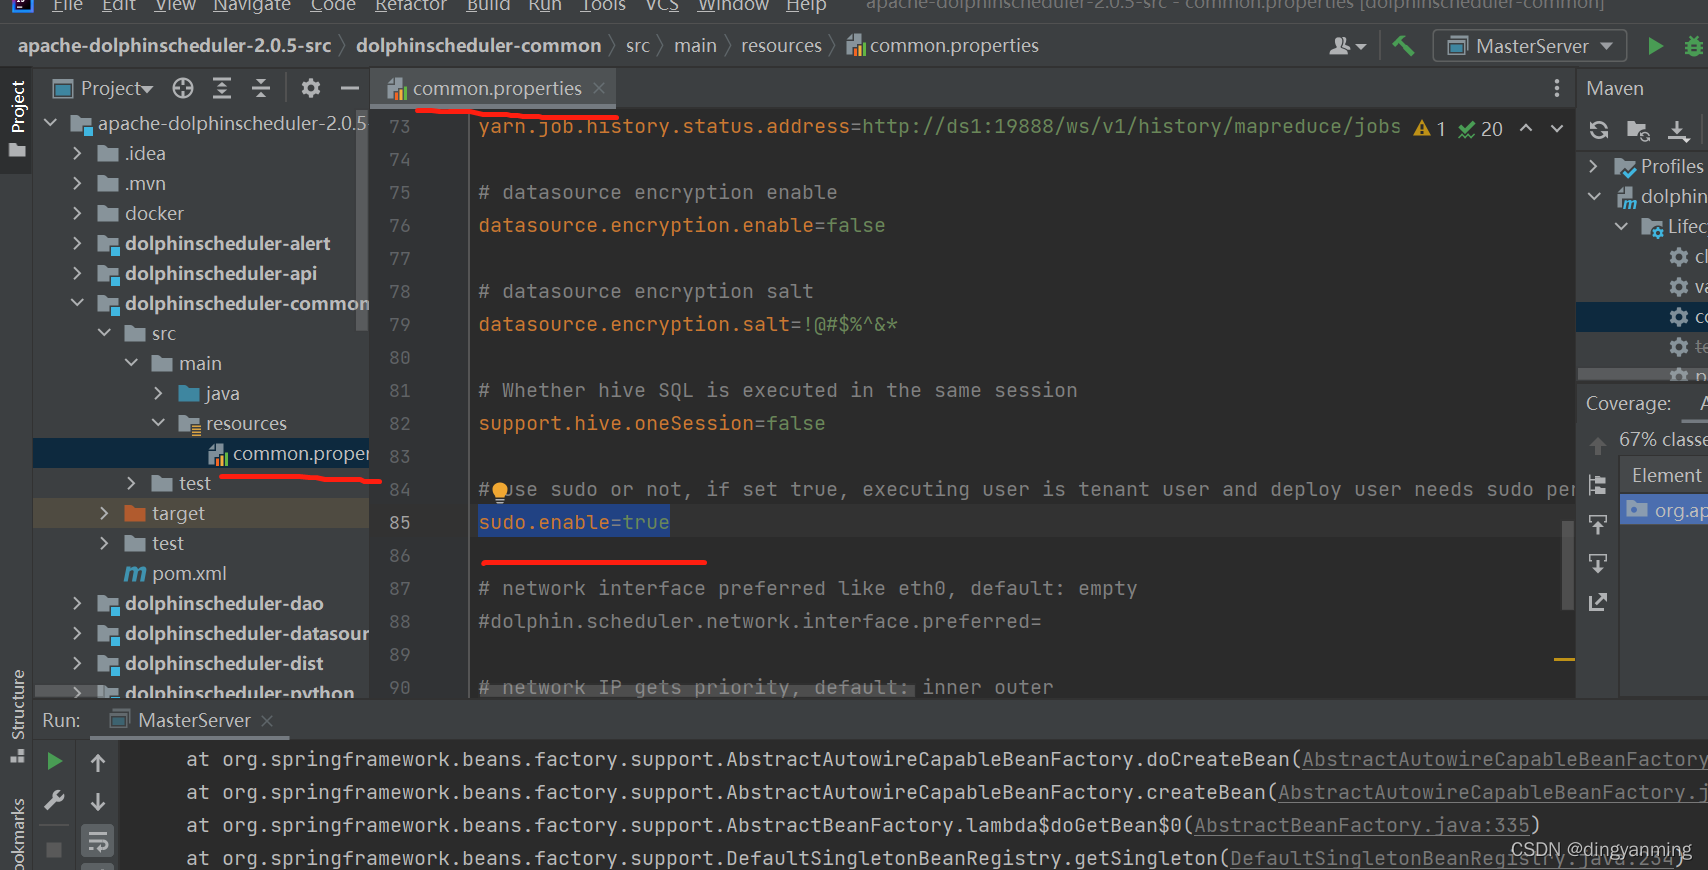Image resolution: width=1708 pixels, height=870 pixels.
Task: Select org.ap row in Coverage panel
Action: click(x=1664, y=511)
